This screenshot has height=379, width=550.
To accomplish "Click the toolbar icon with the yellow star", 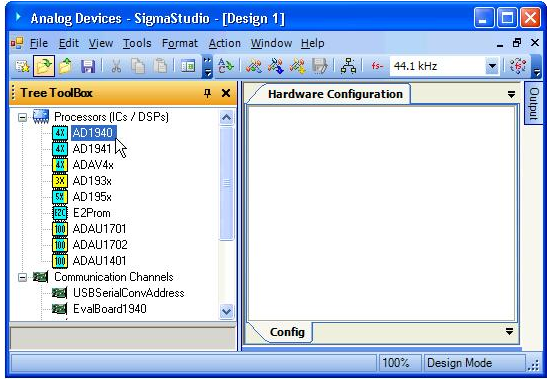I will coord(297,66).
